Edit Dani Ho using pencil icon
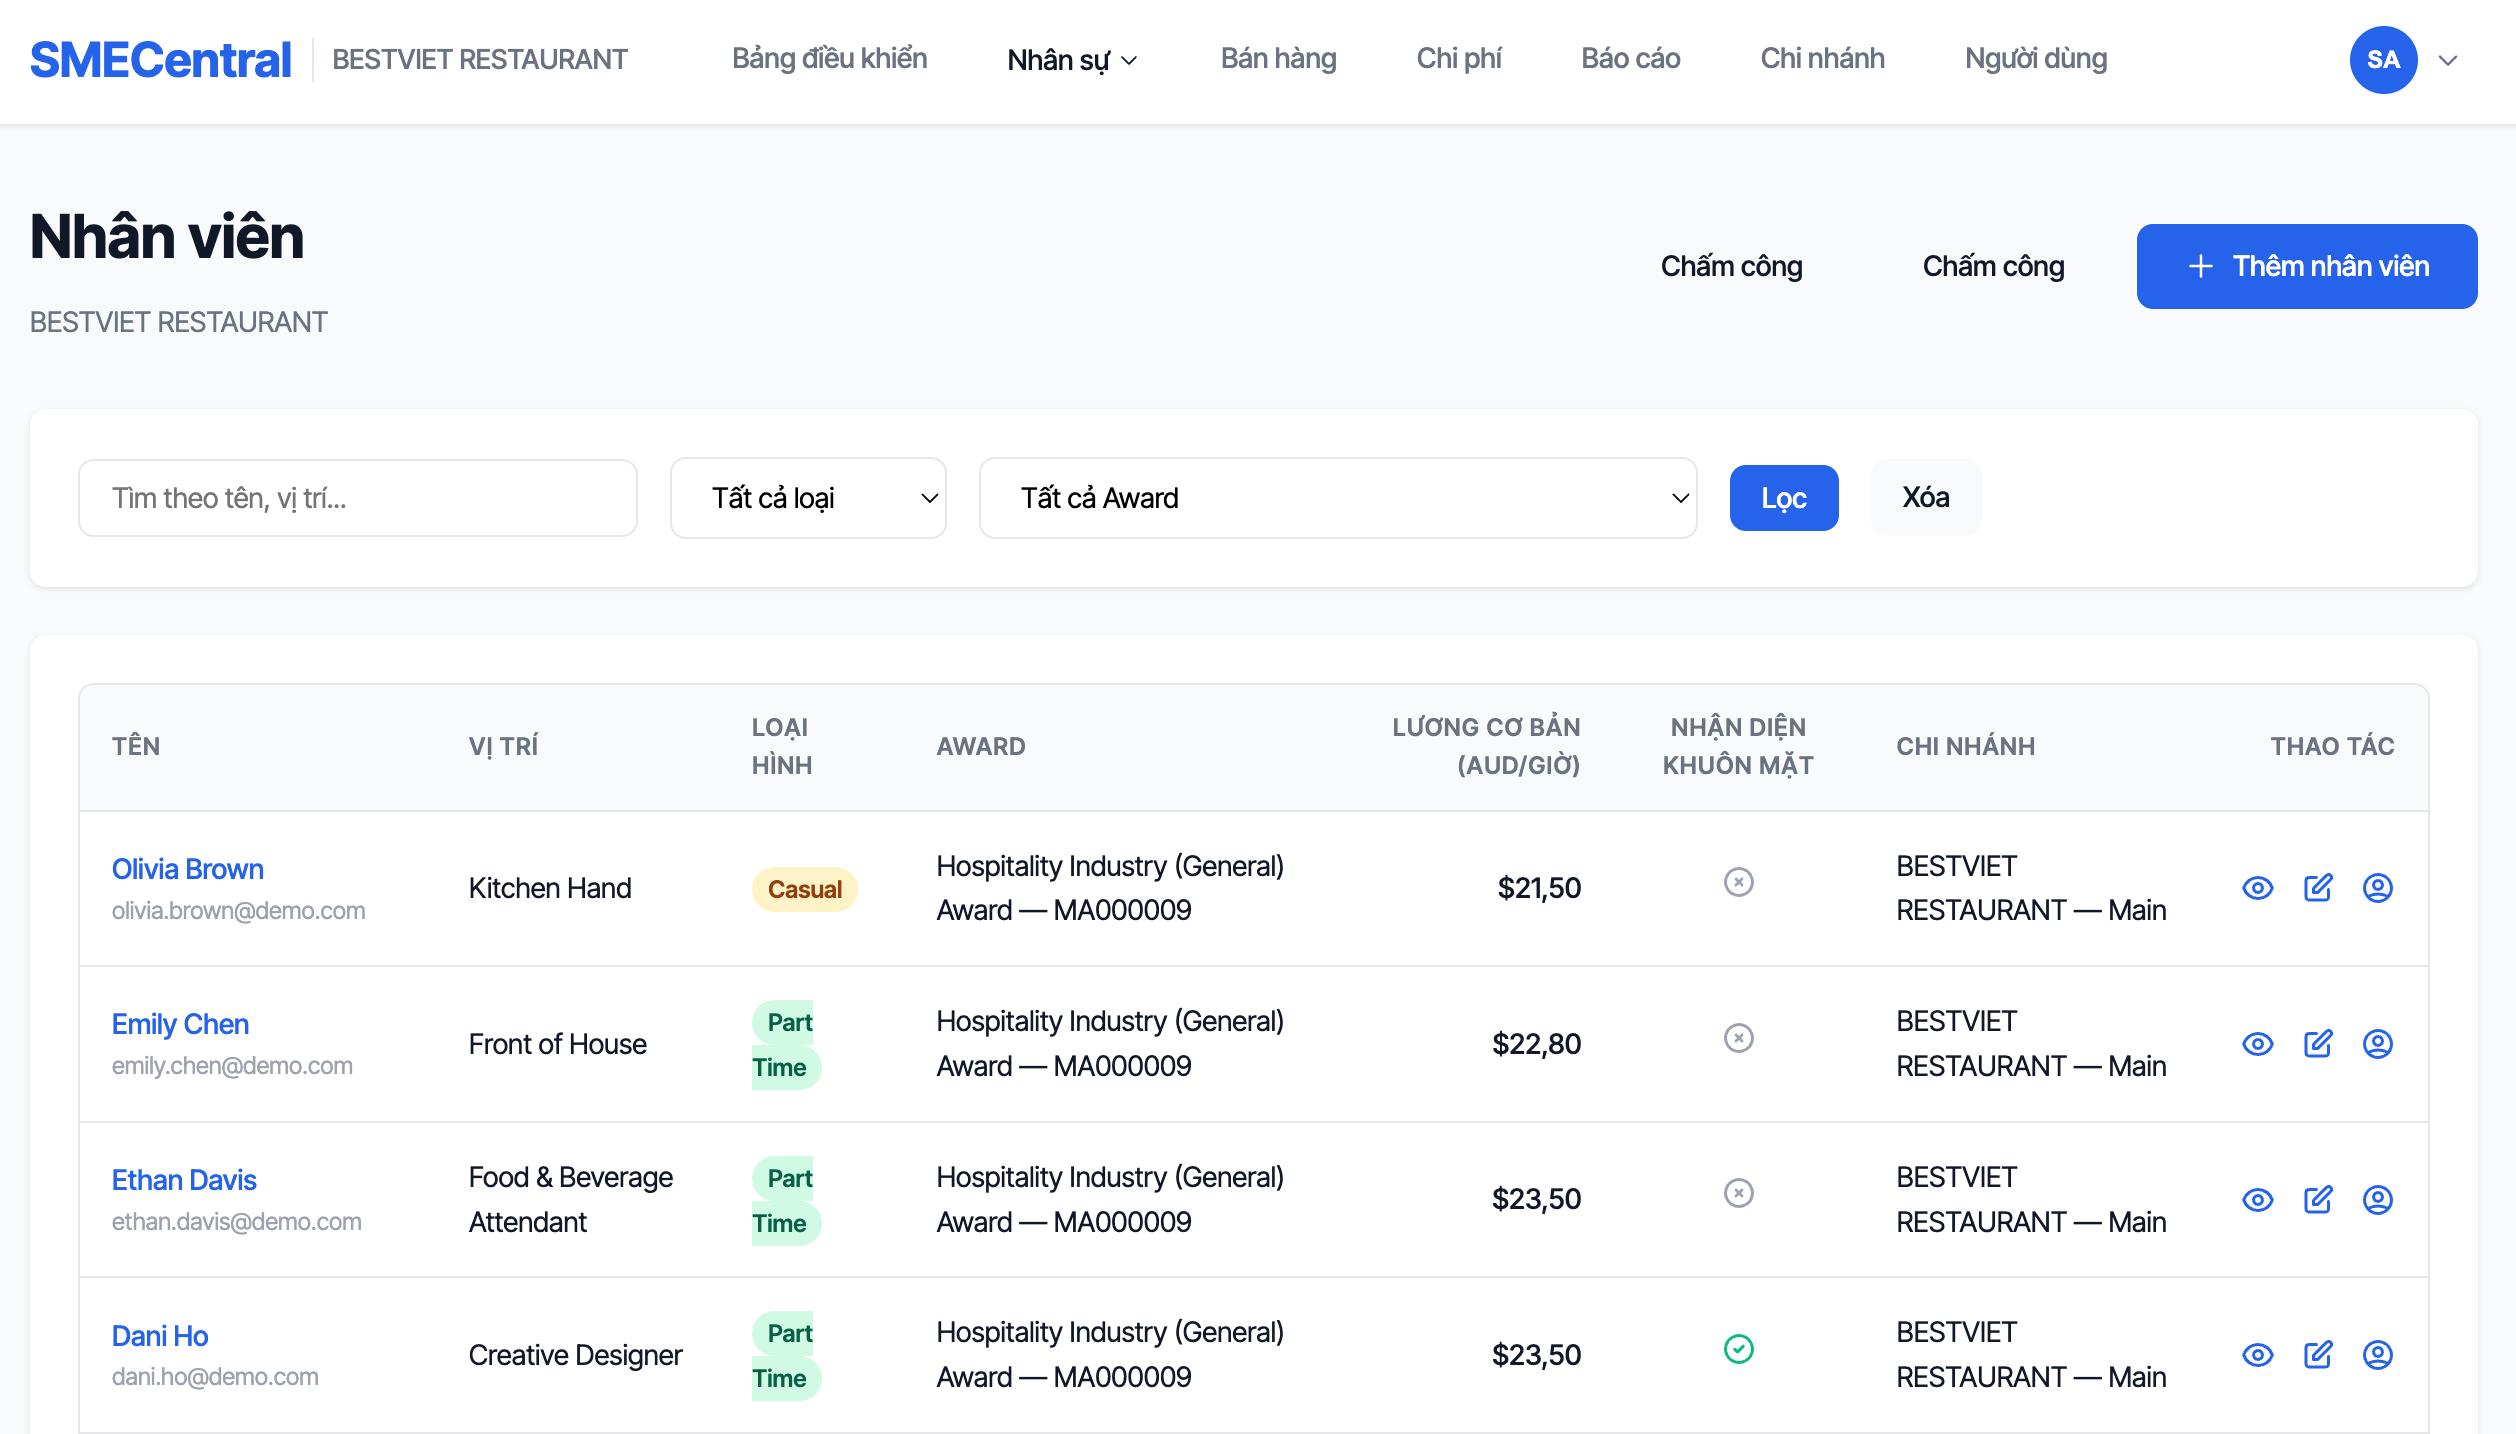2516x1434 pixels. pos(2317,1355)
